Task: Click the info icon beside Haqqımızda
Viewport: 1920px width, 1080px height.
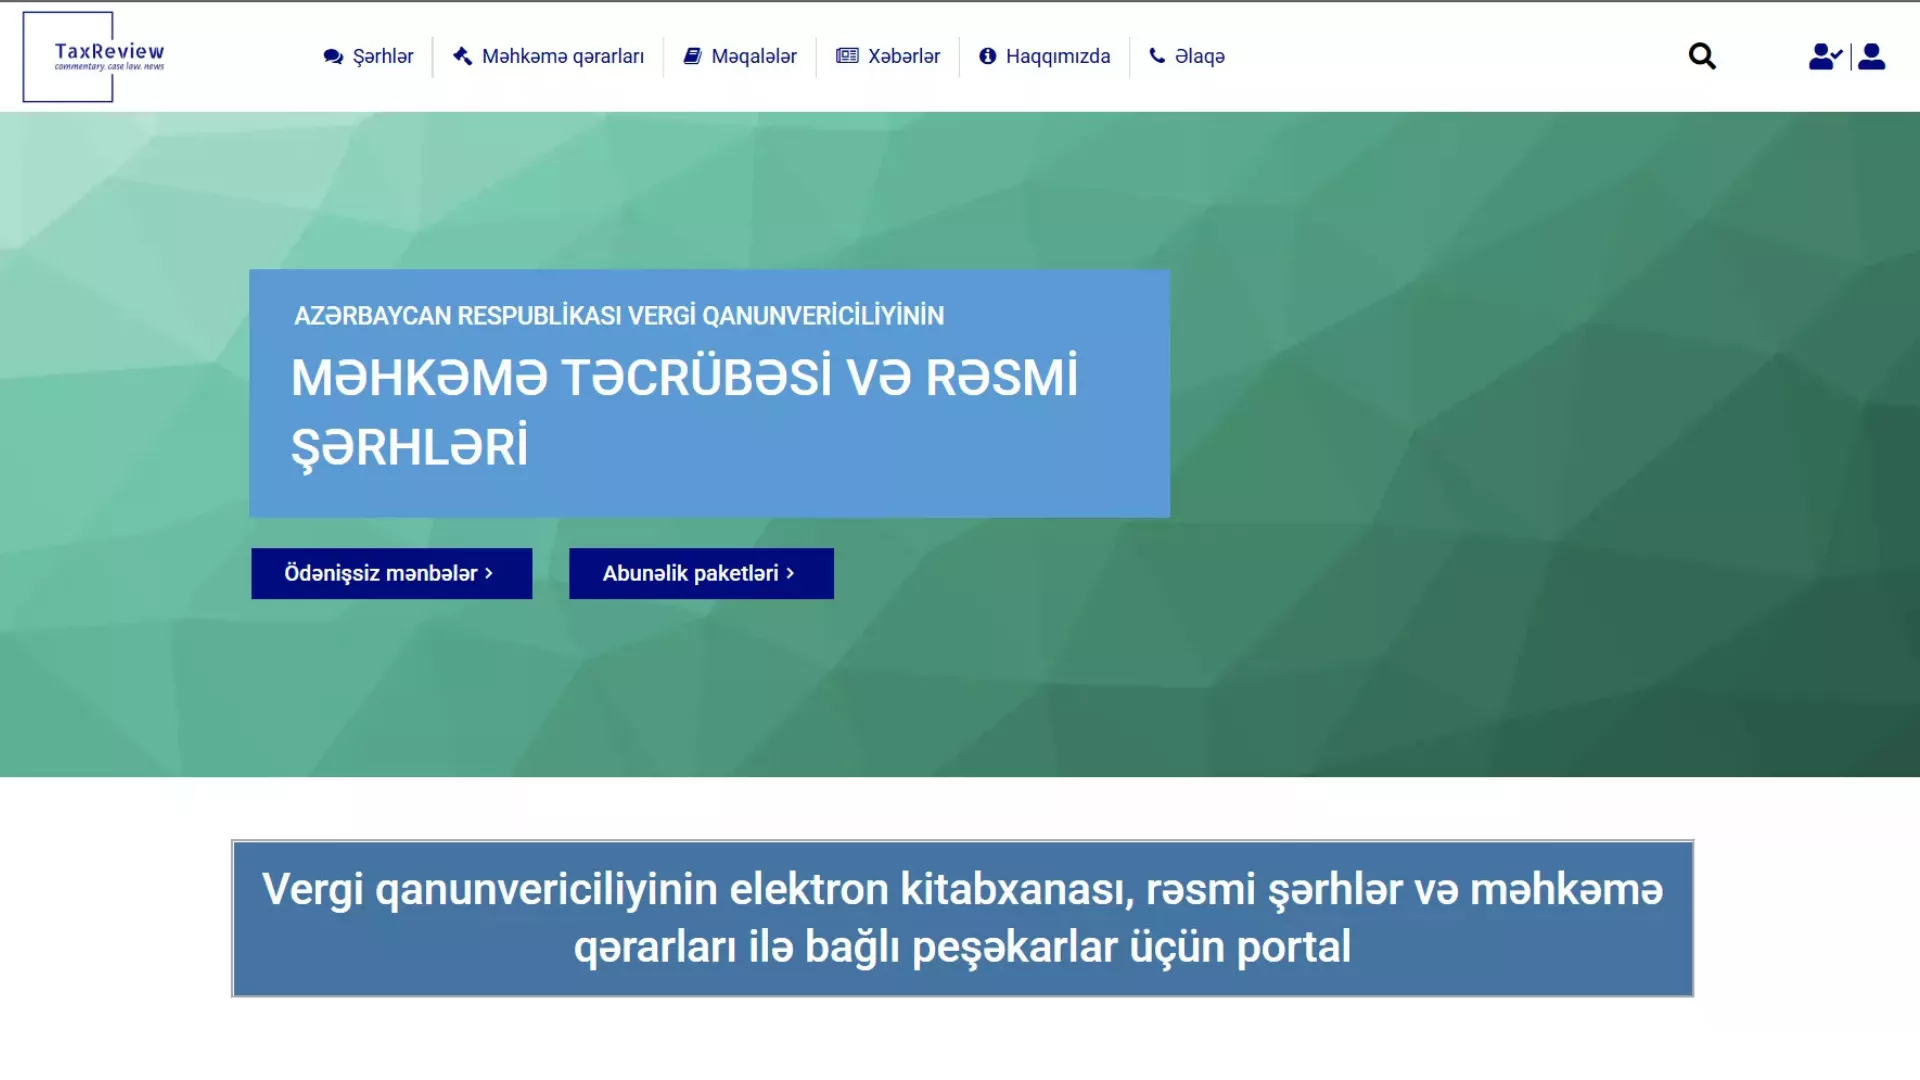Action: coord(987,56)
